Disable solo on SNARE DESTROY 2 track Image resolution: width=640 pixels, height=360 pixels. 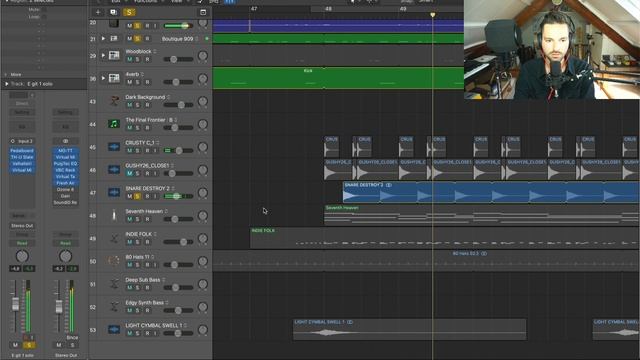click(x=138, y=197)
